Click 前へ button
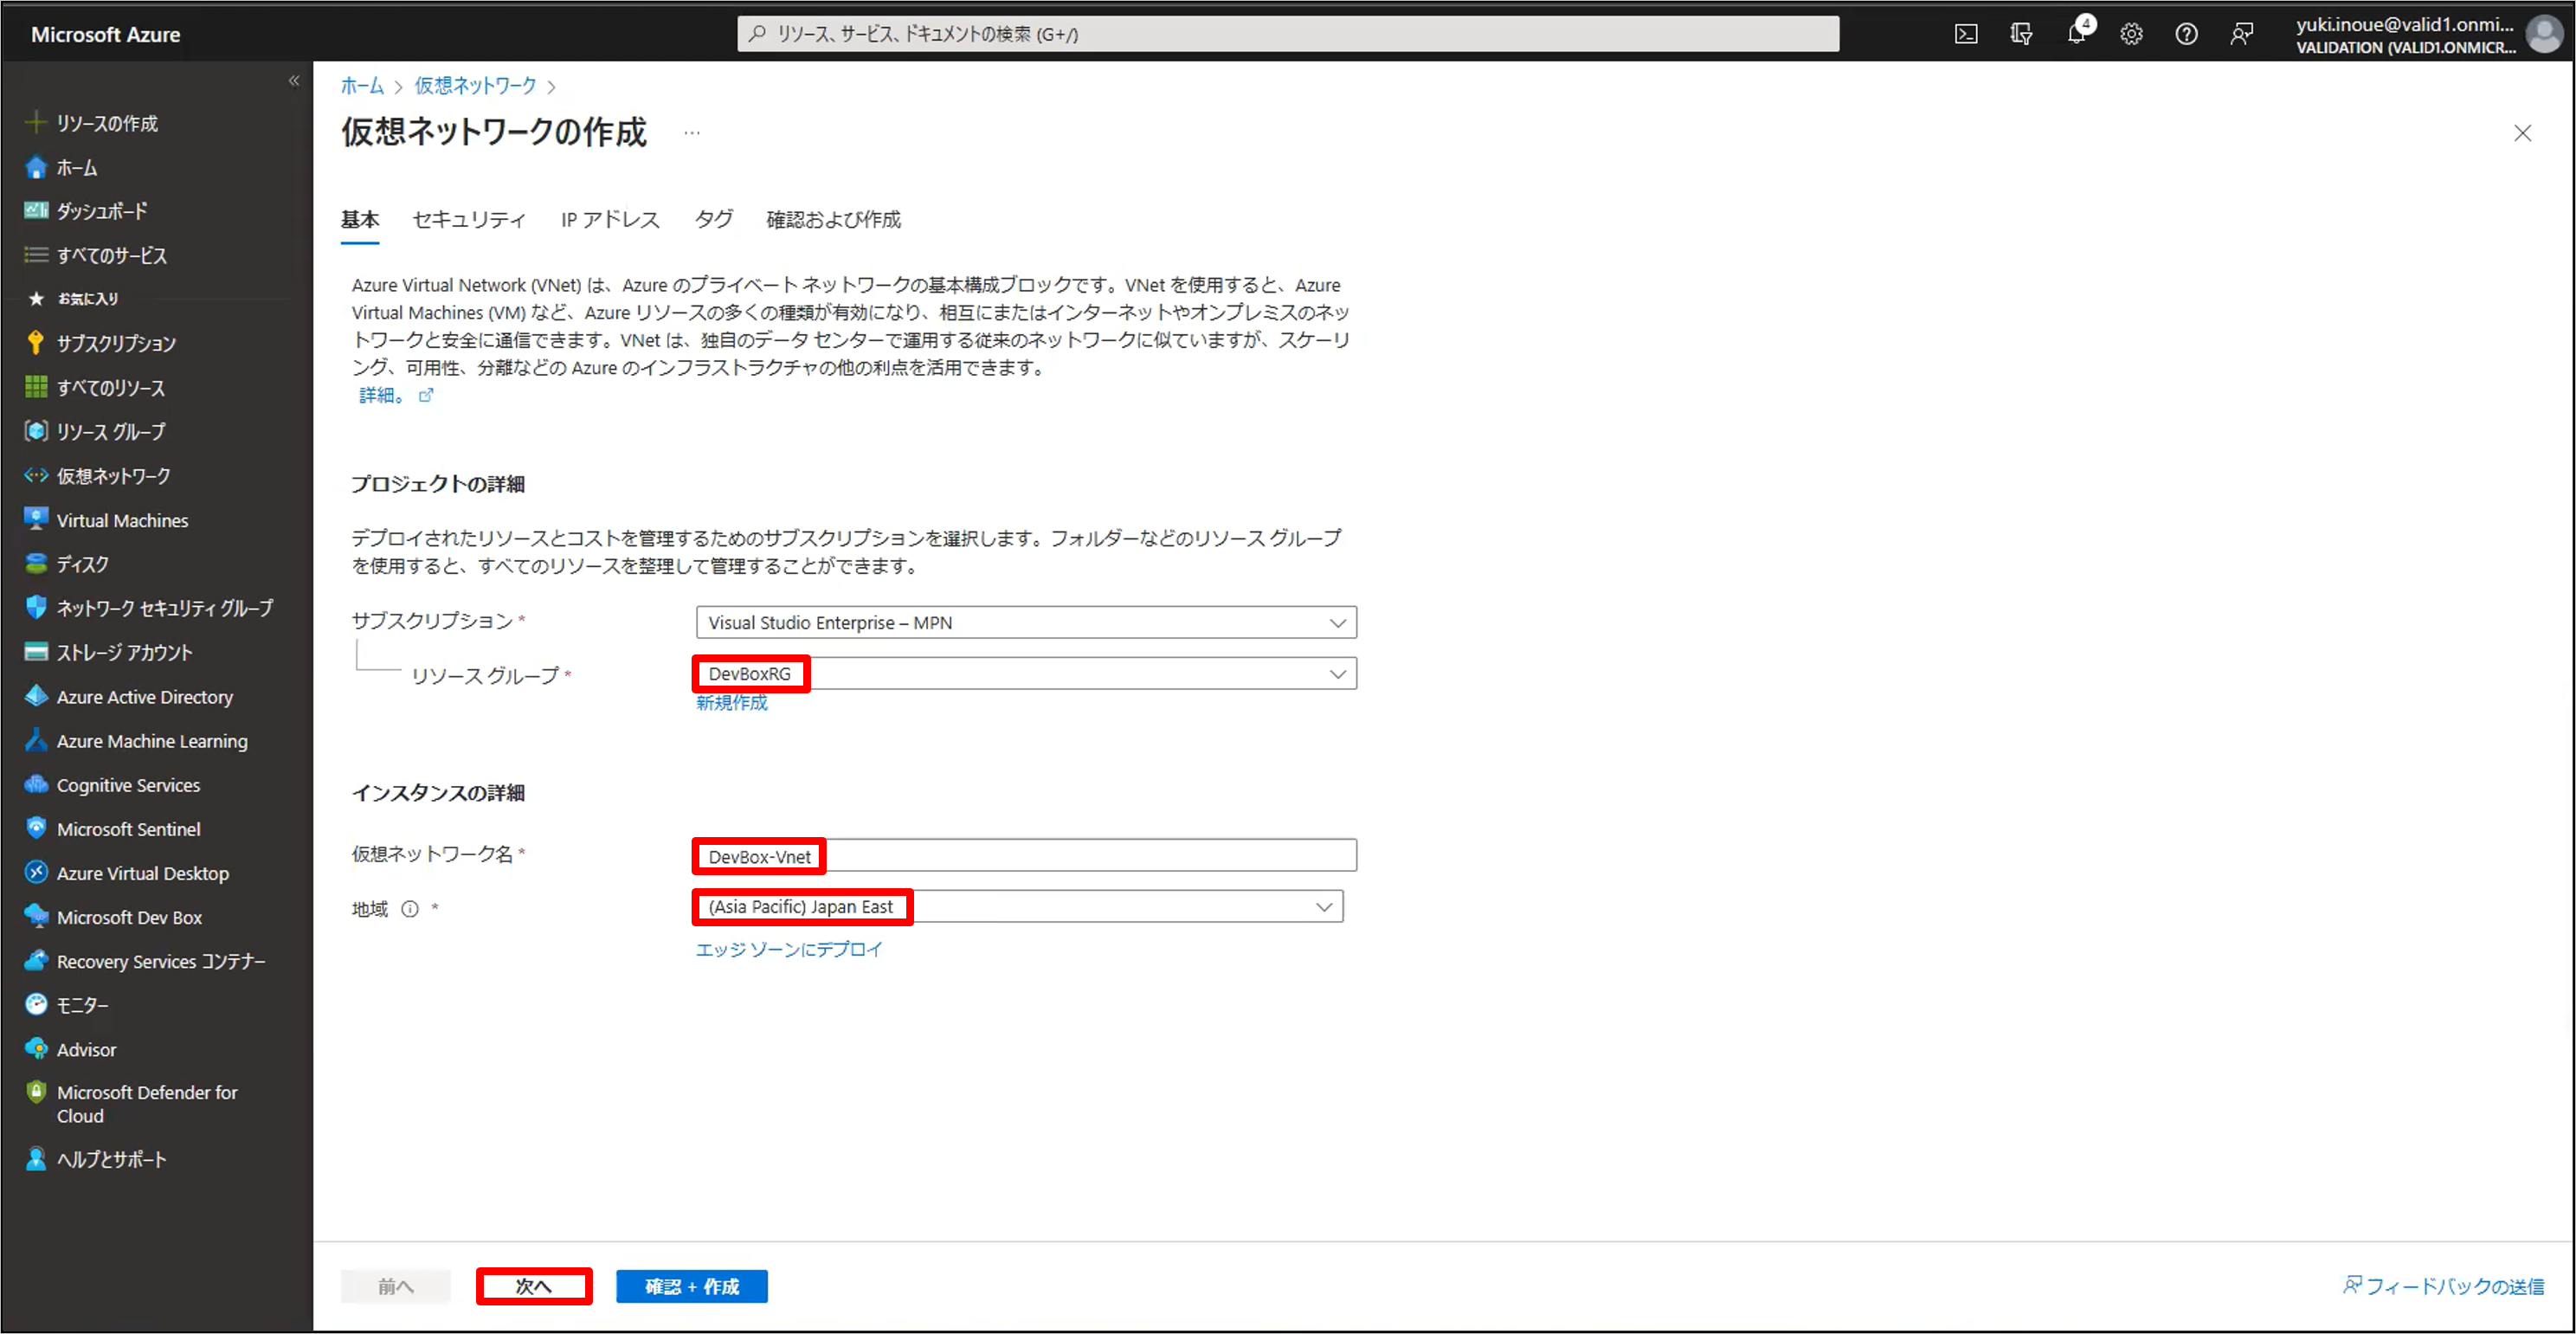 coord(395,1286)
